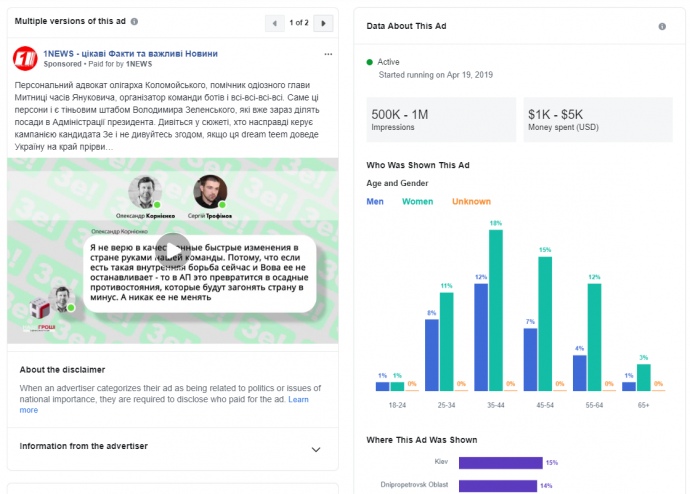The height and width of the screenshot is (494, 690).
Task: Click the 18% women bar for 35-44
Action: [x=495, y=309]
